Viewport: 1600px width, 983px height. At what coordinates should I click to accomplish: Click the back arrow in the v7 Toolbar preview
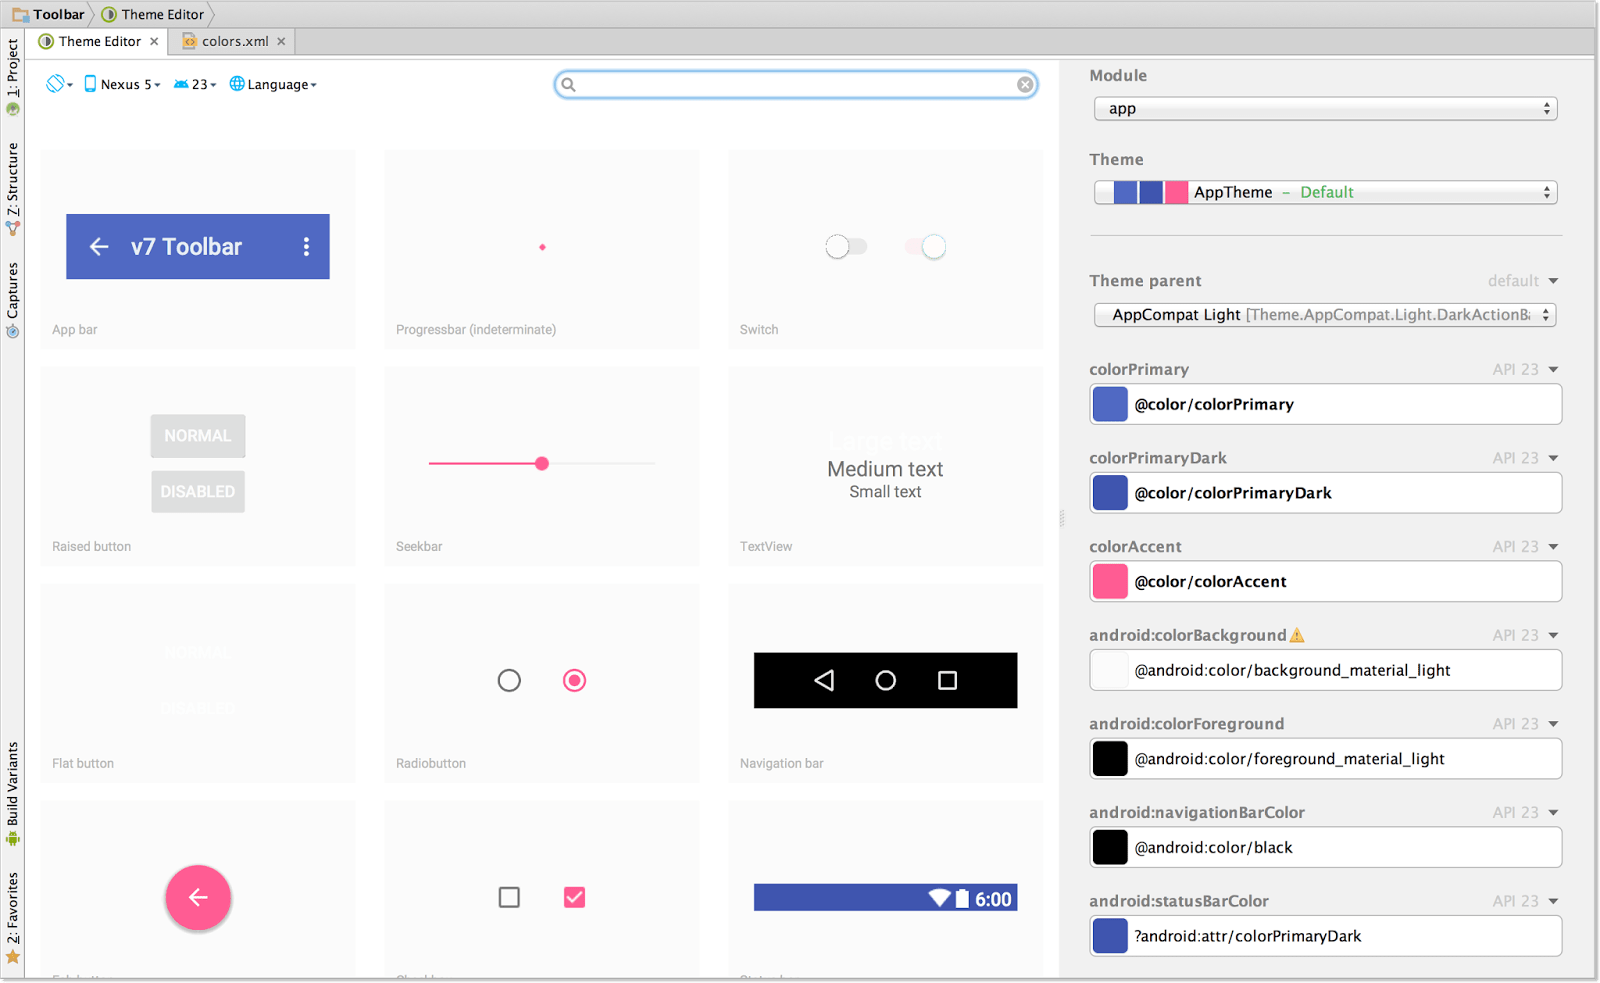coord(98,246)
